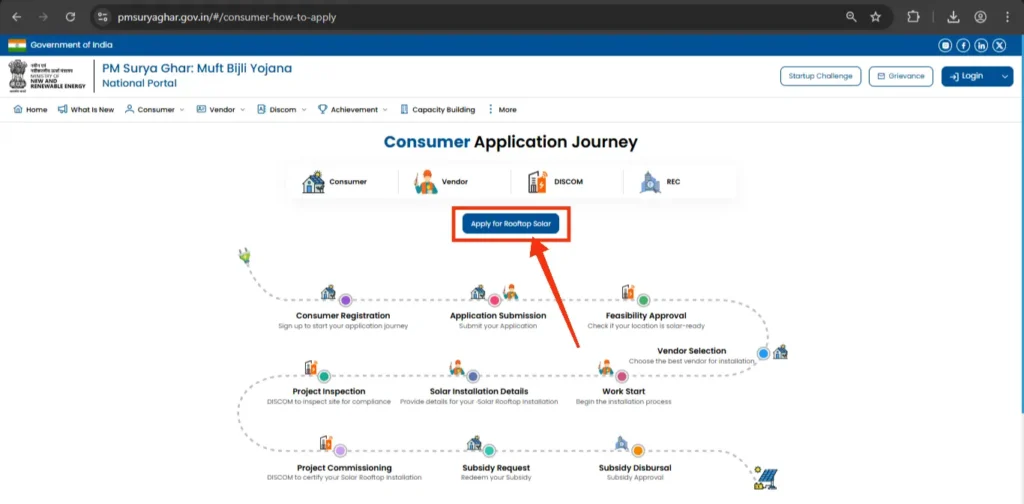
Task: Expand the Consumer menu dropdown
Action: point(155,110)
